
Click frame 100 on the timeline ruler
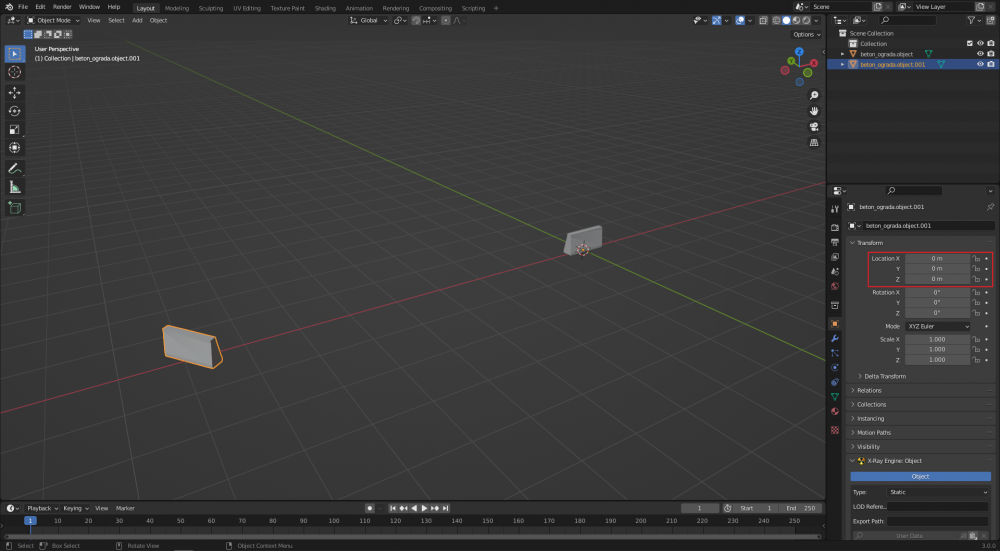(335, 521)
